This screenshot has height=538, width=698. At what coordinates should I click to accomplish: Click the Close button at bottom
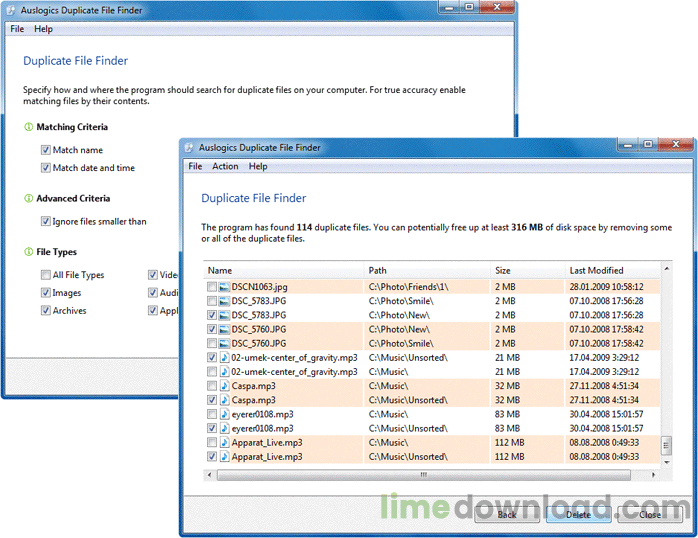pyautogui.click(x=650, y=514)
